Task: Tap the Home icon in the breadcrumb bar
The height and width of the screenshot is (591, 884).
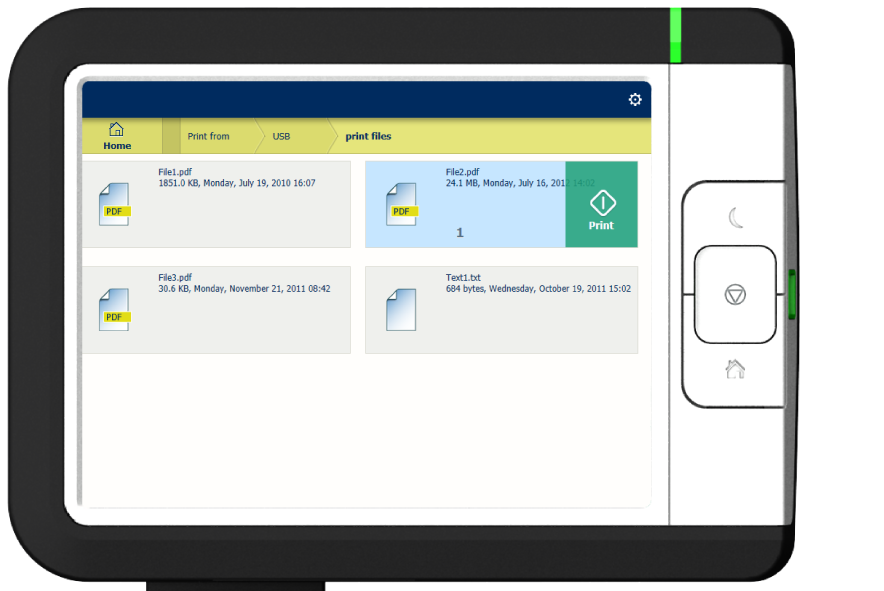Action: coord(117,136)
